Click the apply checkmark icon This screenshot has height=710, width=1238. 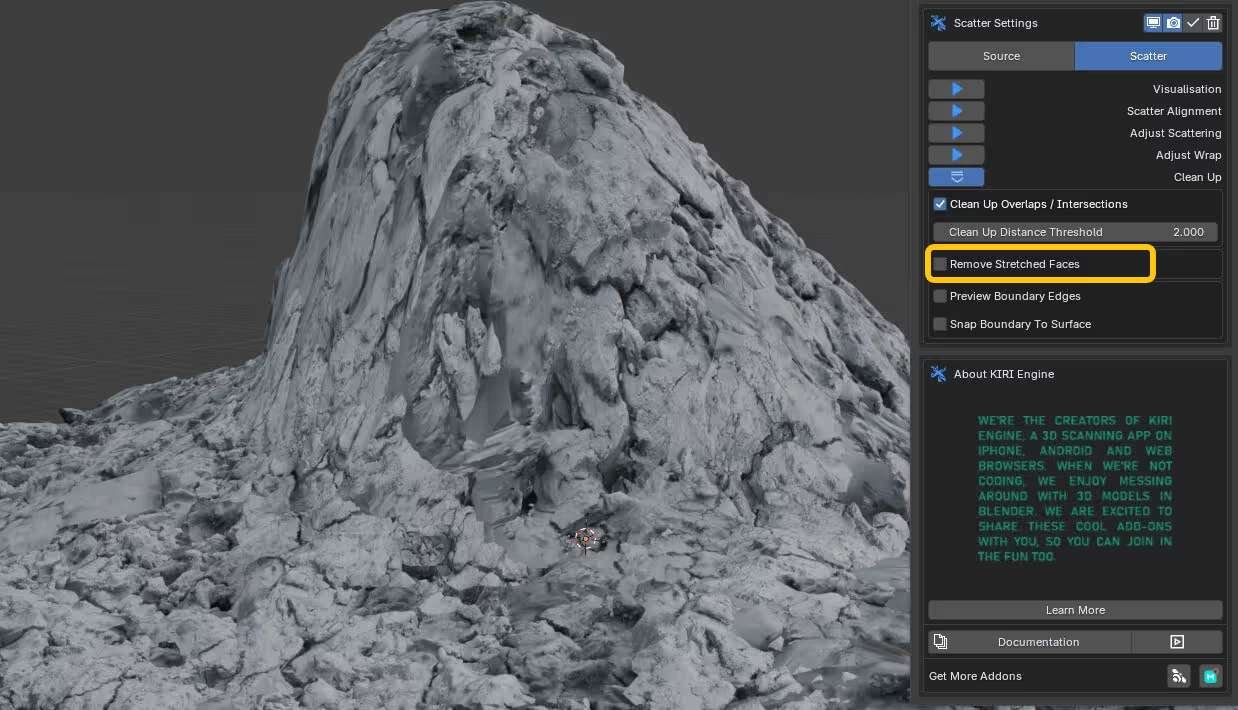click(x=1193, y=23)
